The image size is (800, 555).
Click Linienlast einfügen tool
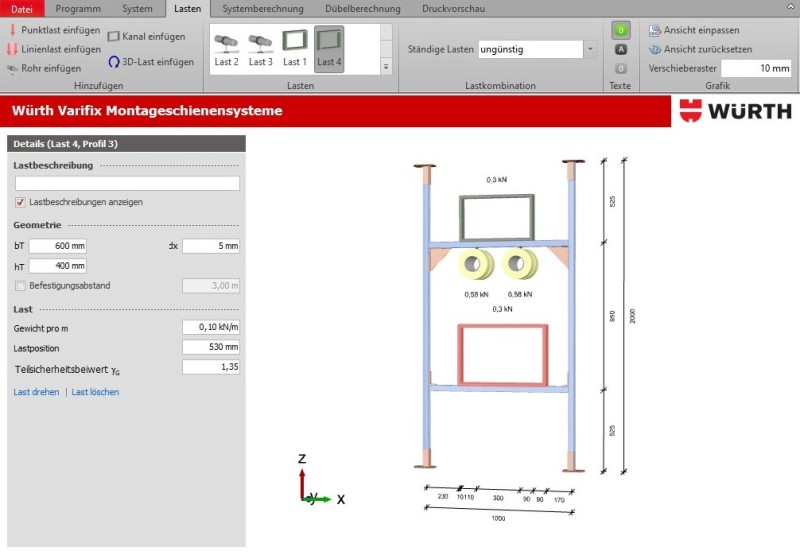pyautogui.click(x=54, y=49)
